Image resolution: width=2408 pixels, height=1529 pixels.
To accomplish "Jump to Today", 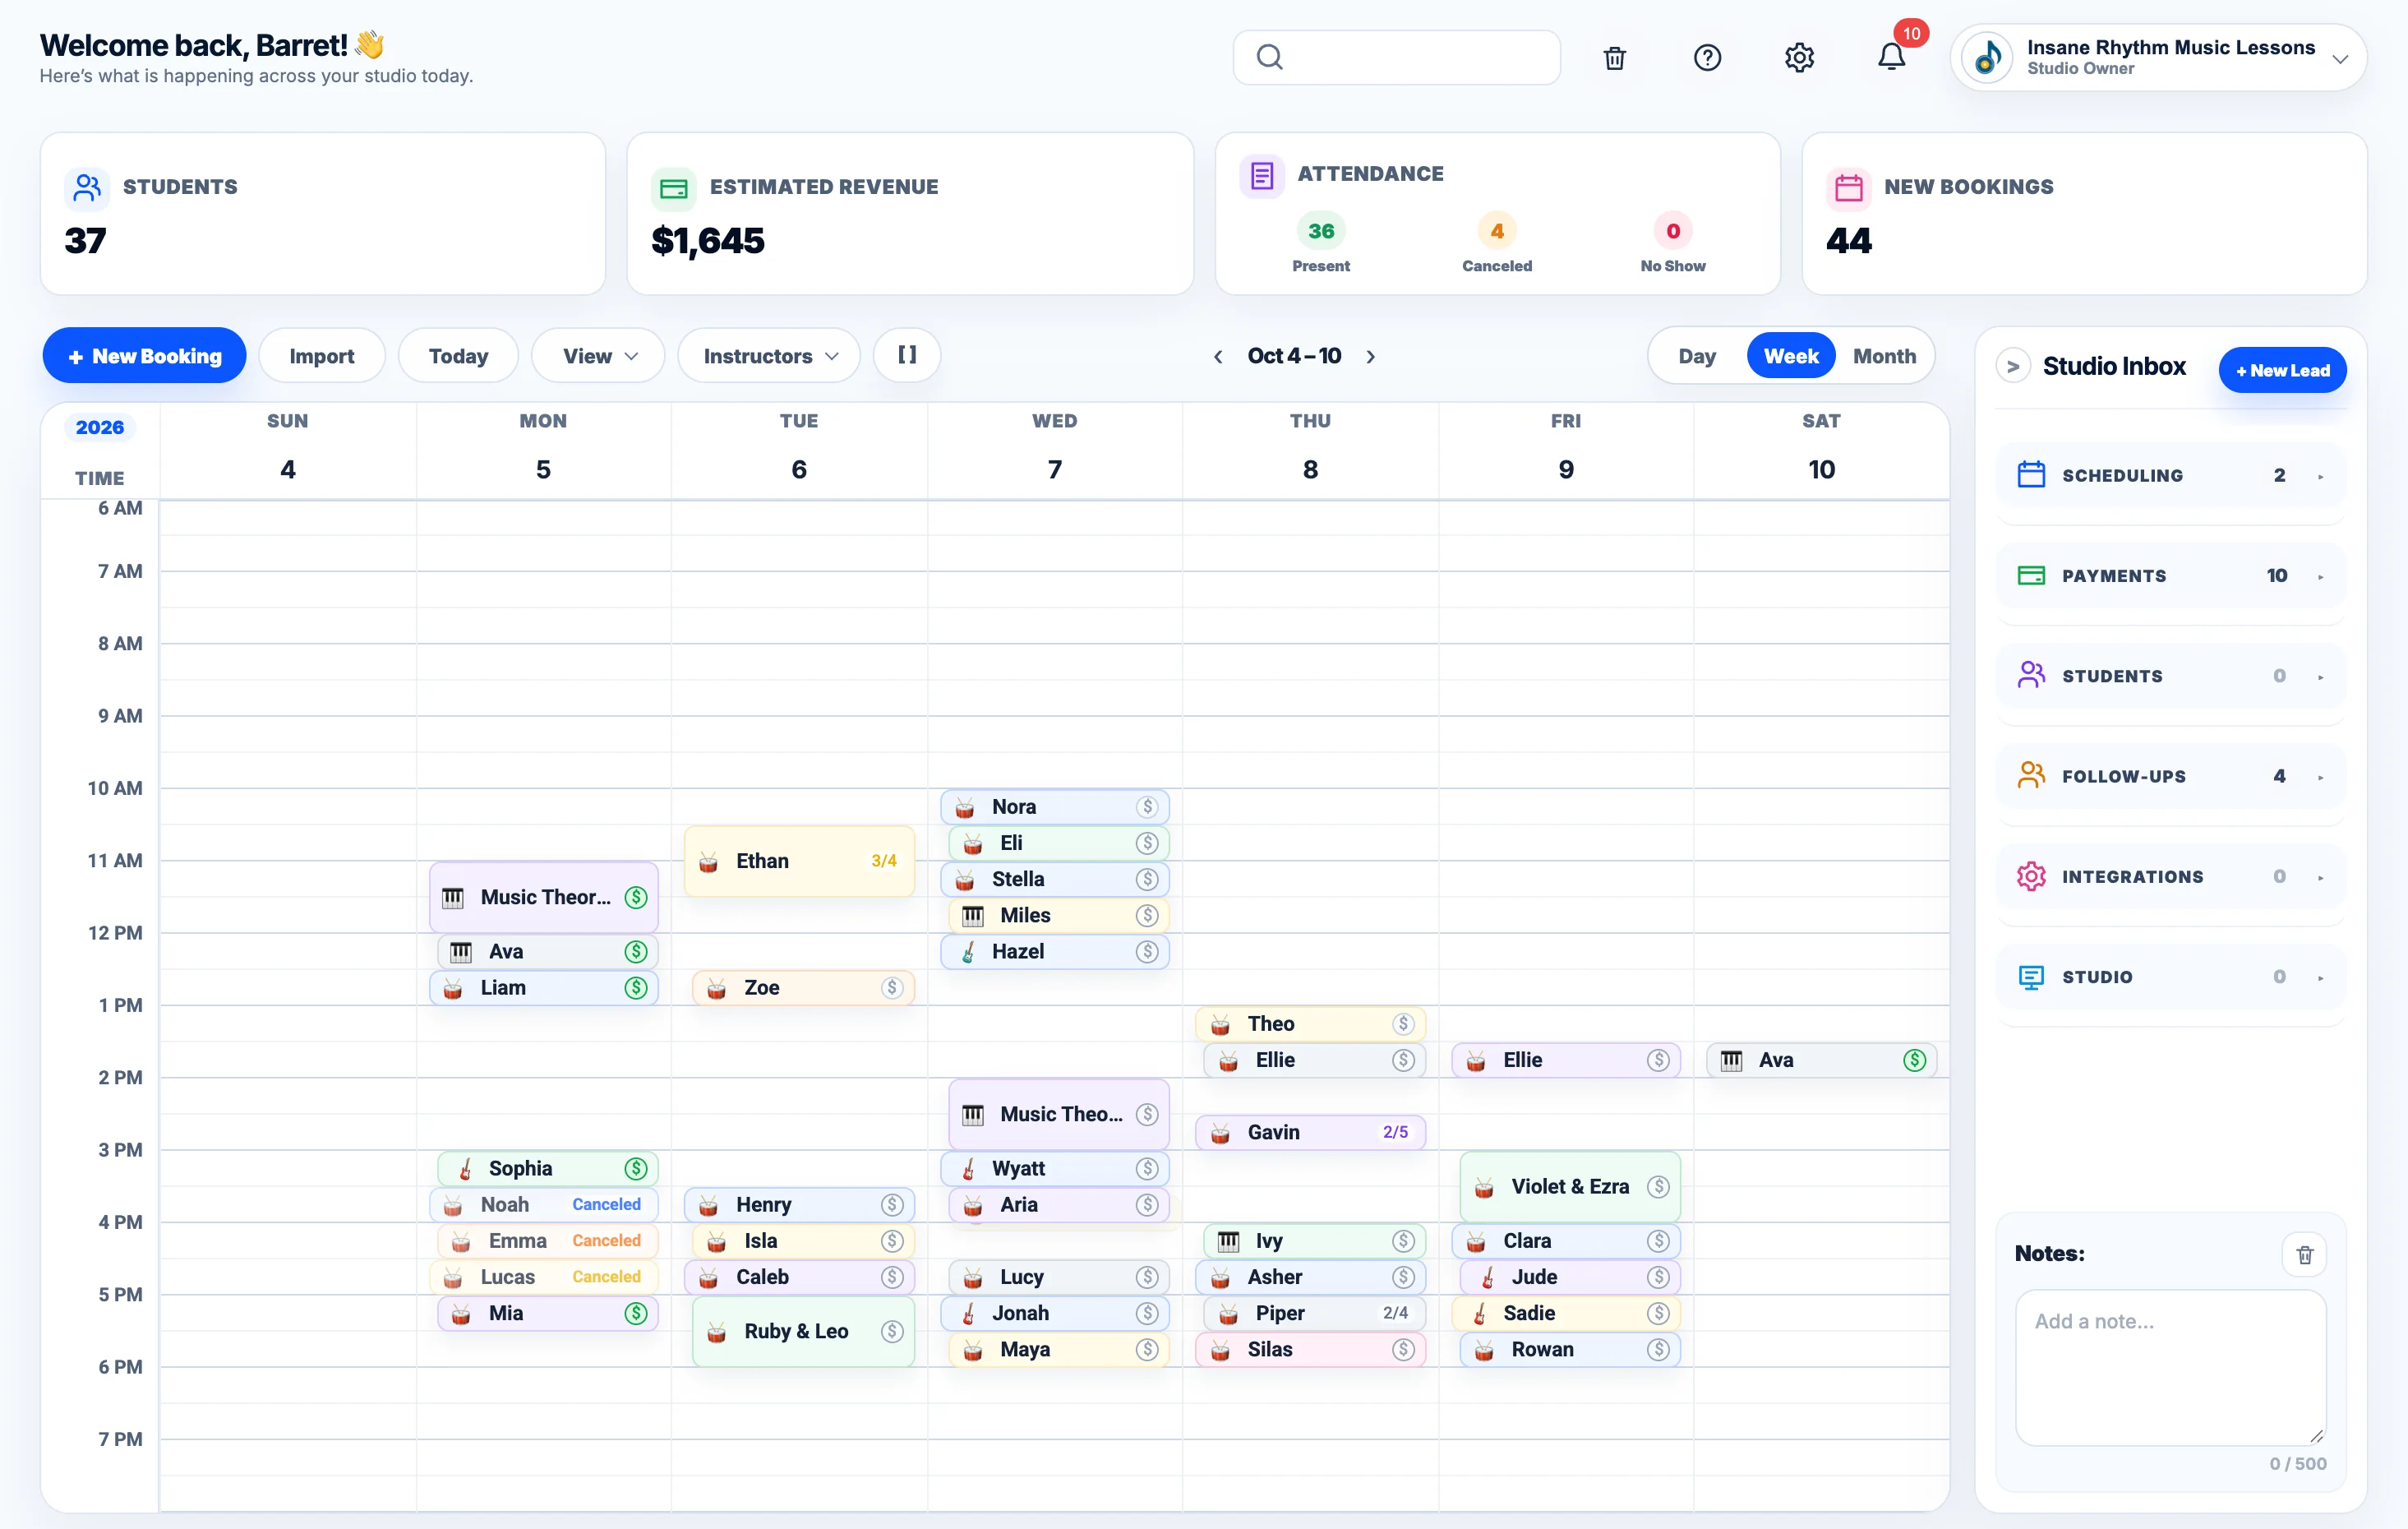I will 458,356.
